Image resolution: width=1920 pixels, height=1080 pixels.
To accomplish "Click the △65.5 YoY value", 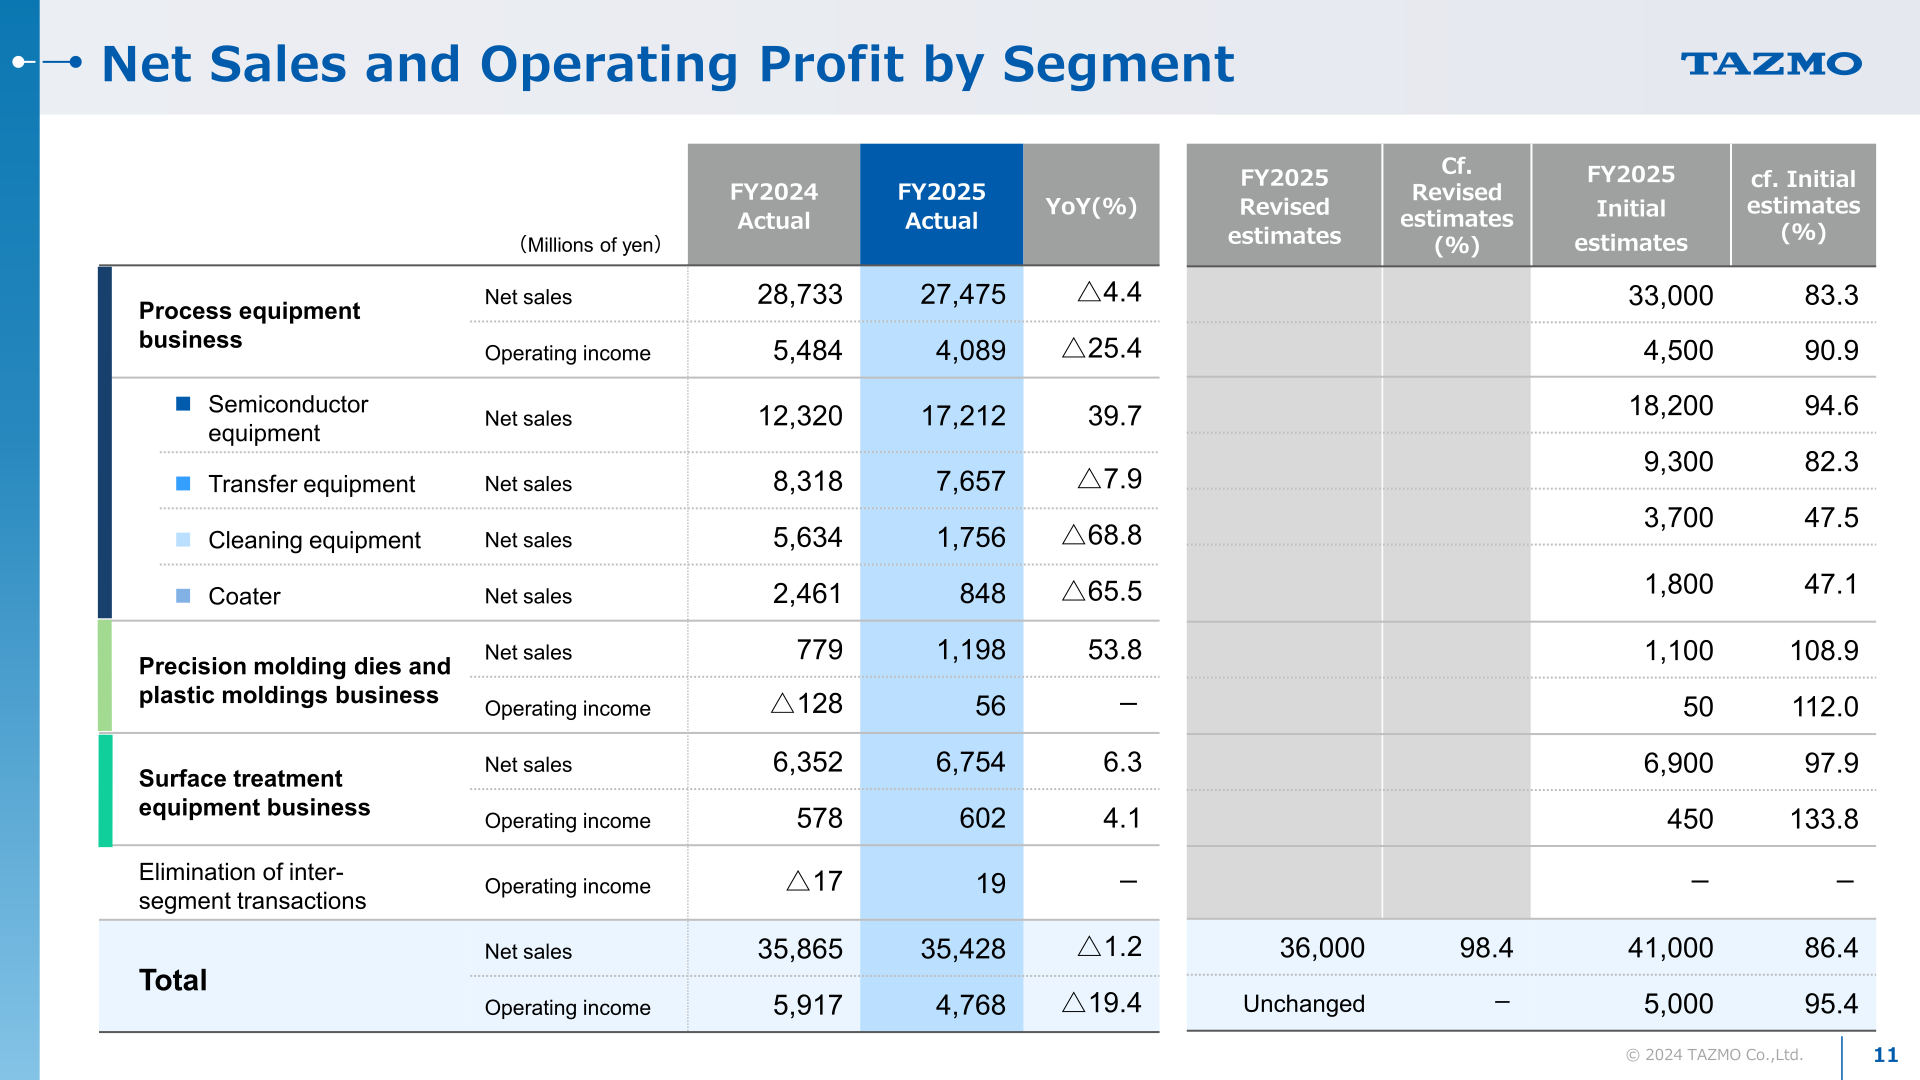I will pos(1101,591).
